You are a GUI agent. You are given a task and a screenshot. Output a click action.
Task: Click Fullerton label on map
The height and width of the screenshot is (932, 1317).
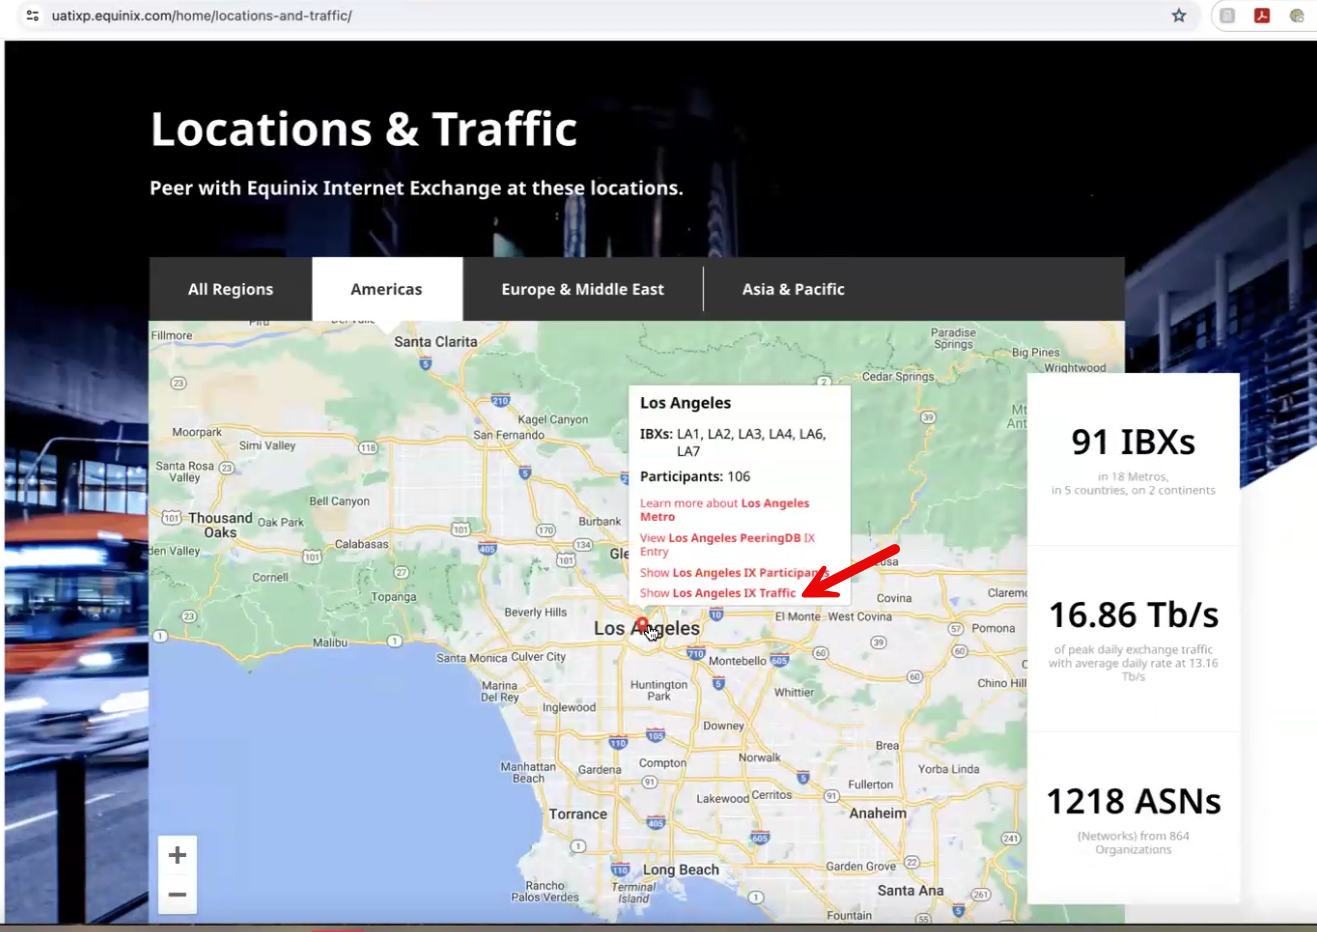(870, 784)
